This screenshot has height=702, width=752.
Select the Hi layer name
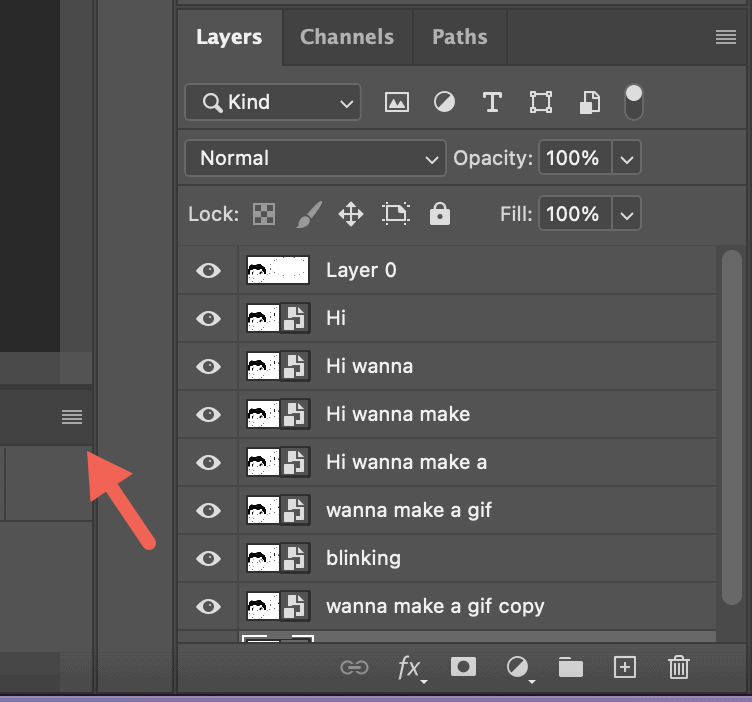coord(336,318)
